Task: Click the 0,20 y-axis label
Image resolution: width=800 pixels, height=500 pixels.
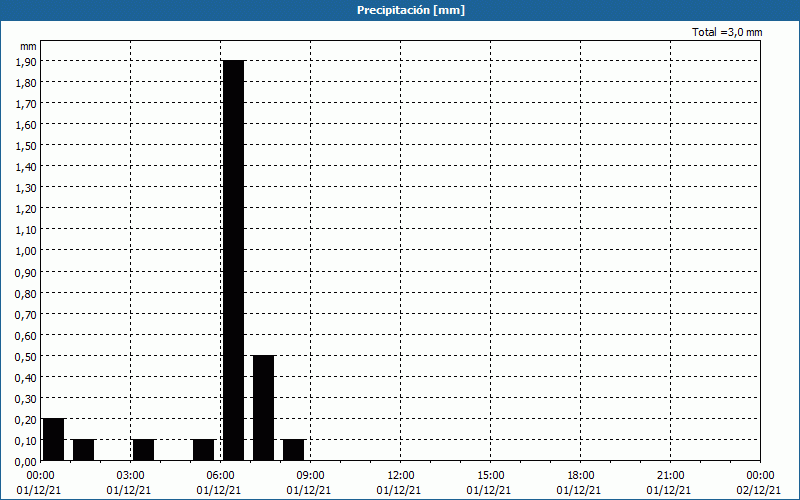Action: [26, 420]
